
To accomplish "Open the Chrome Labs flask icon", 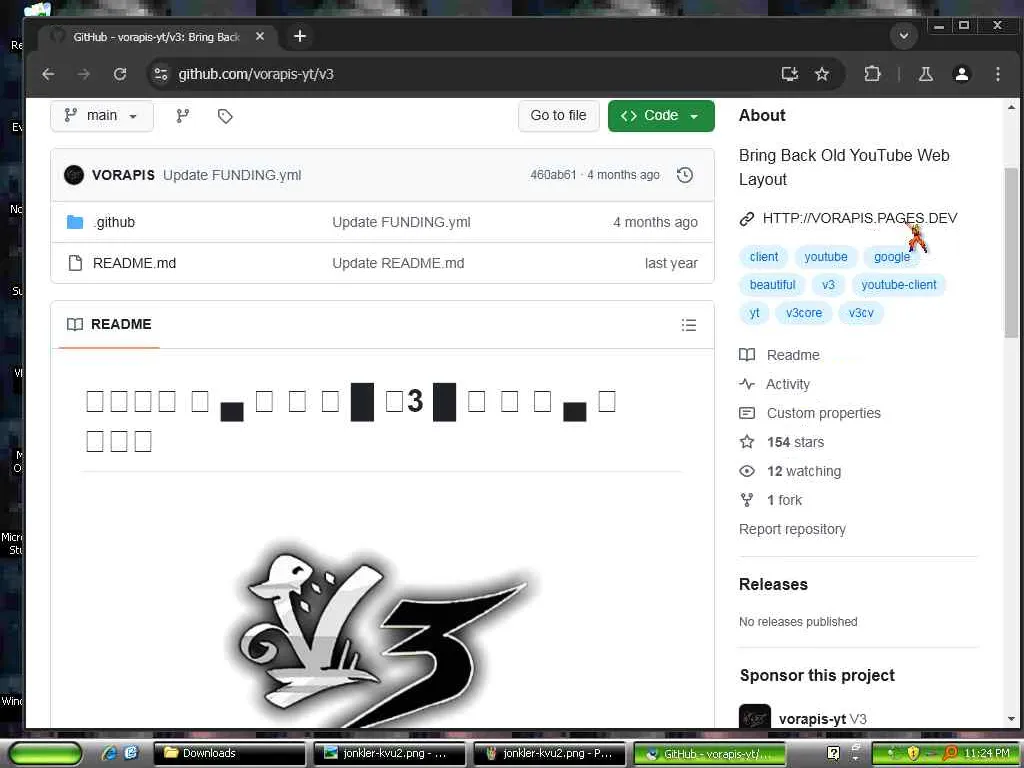I will click(925, 74).
